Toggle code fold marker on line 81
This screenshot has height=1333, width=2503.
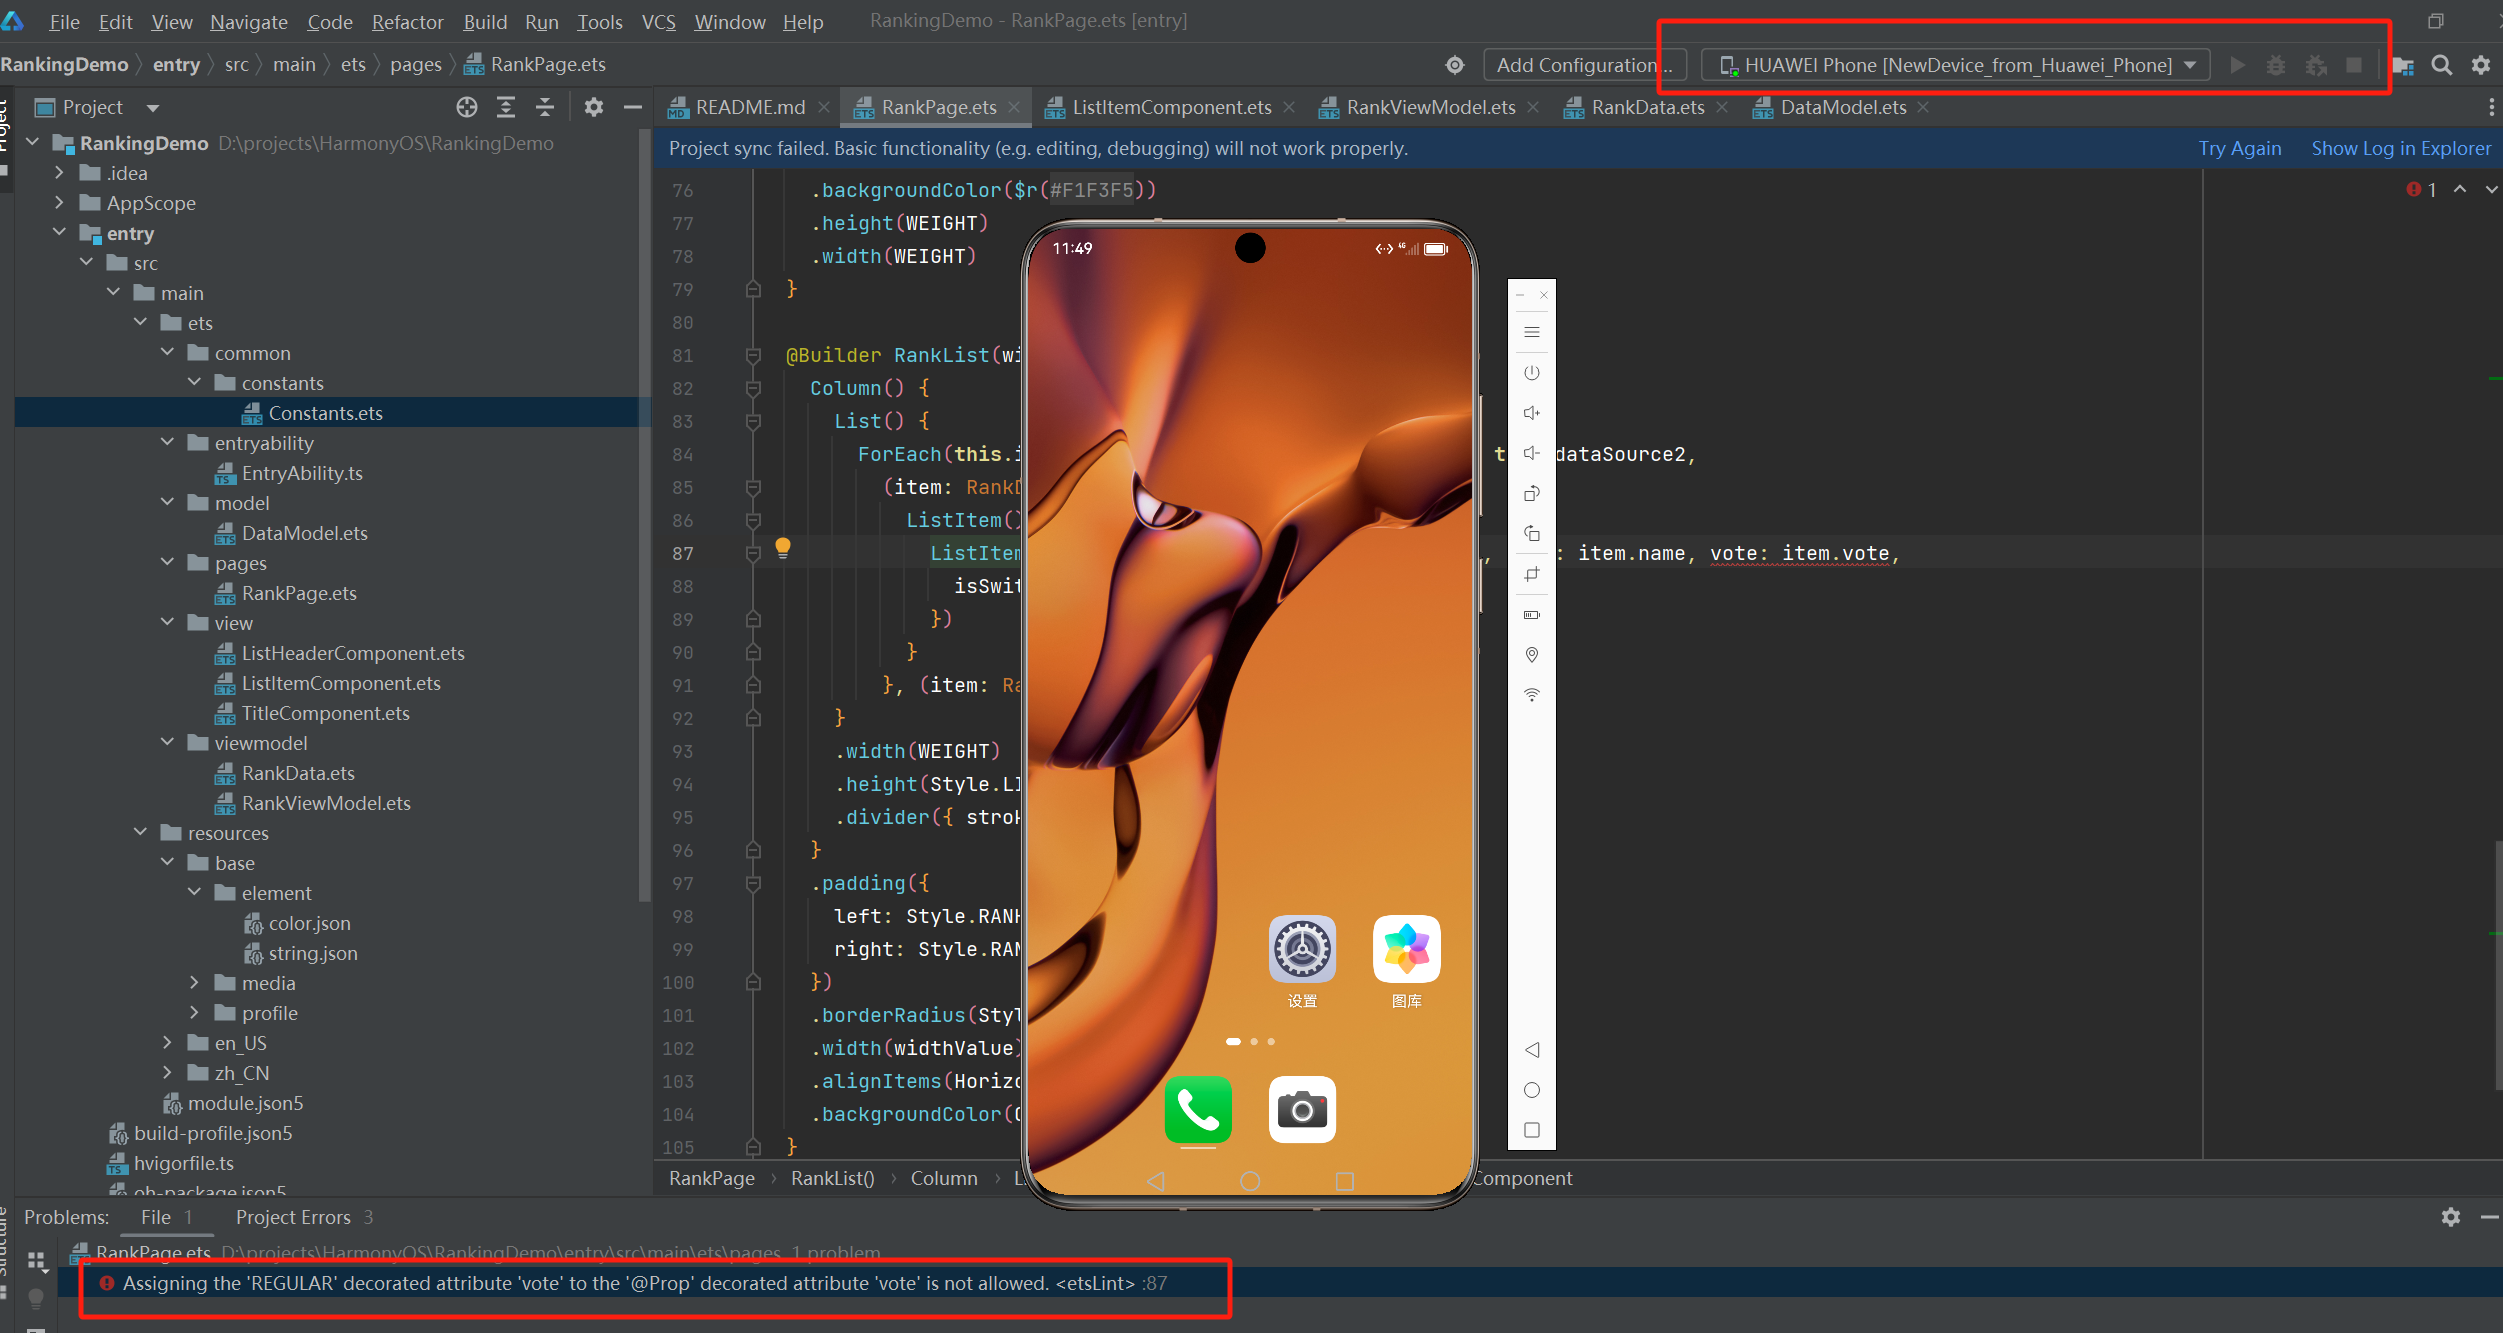[x=753, y=355]
